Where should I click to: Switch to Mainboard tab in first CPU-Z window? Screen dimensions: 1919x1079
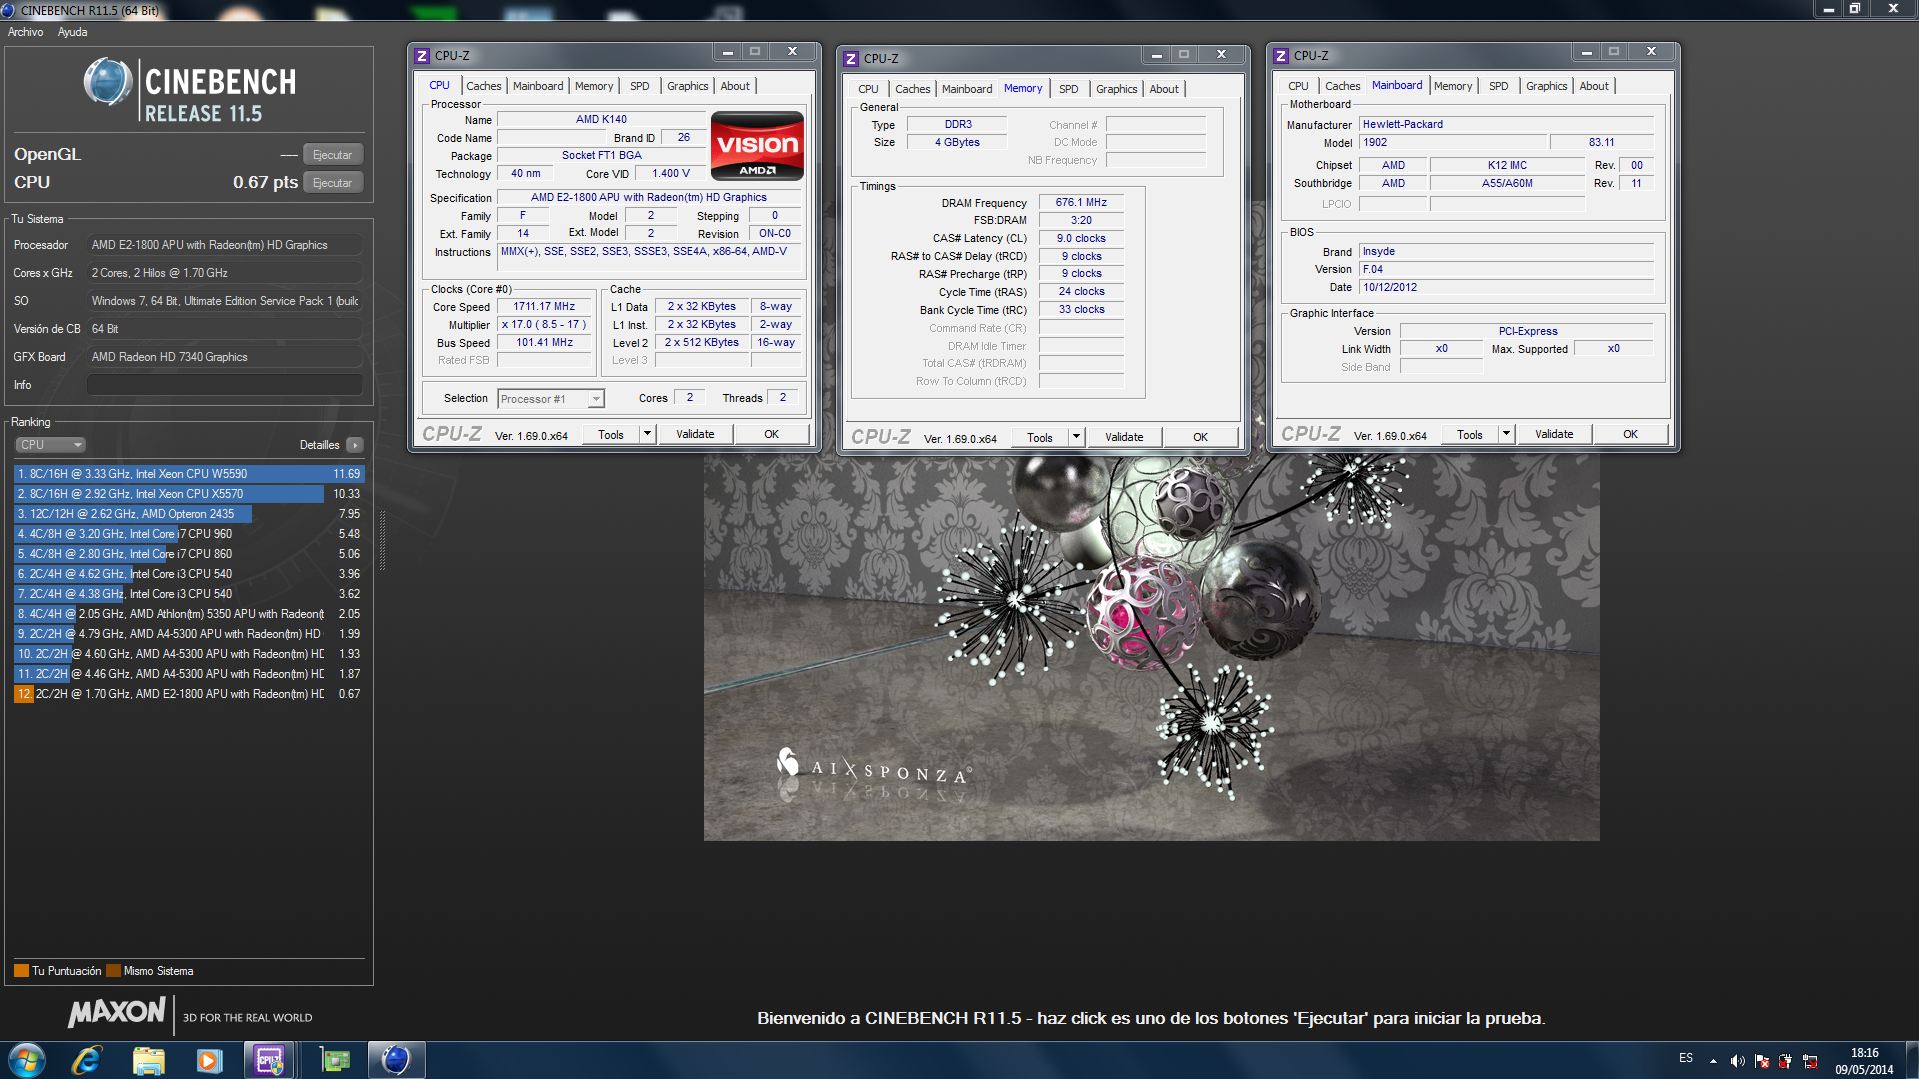pyautogui.click(x=538, y=86)
